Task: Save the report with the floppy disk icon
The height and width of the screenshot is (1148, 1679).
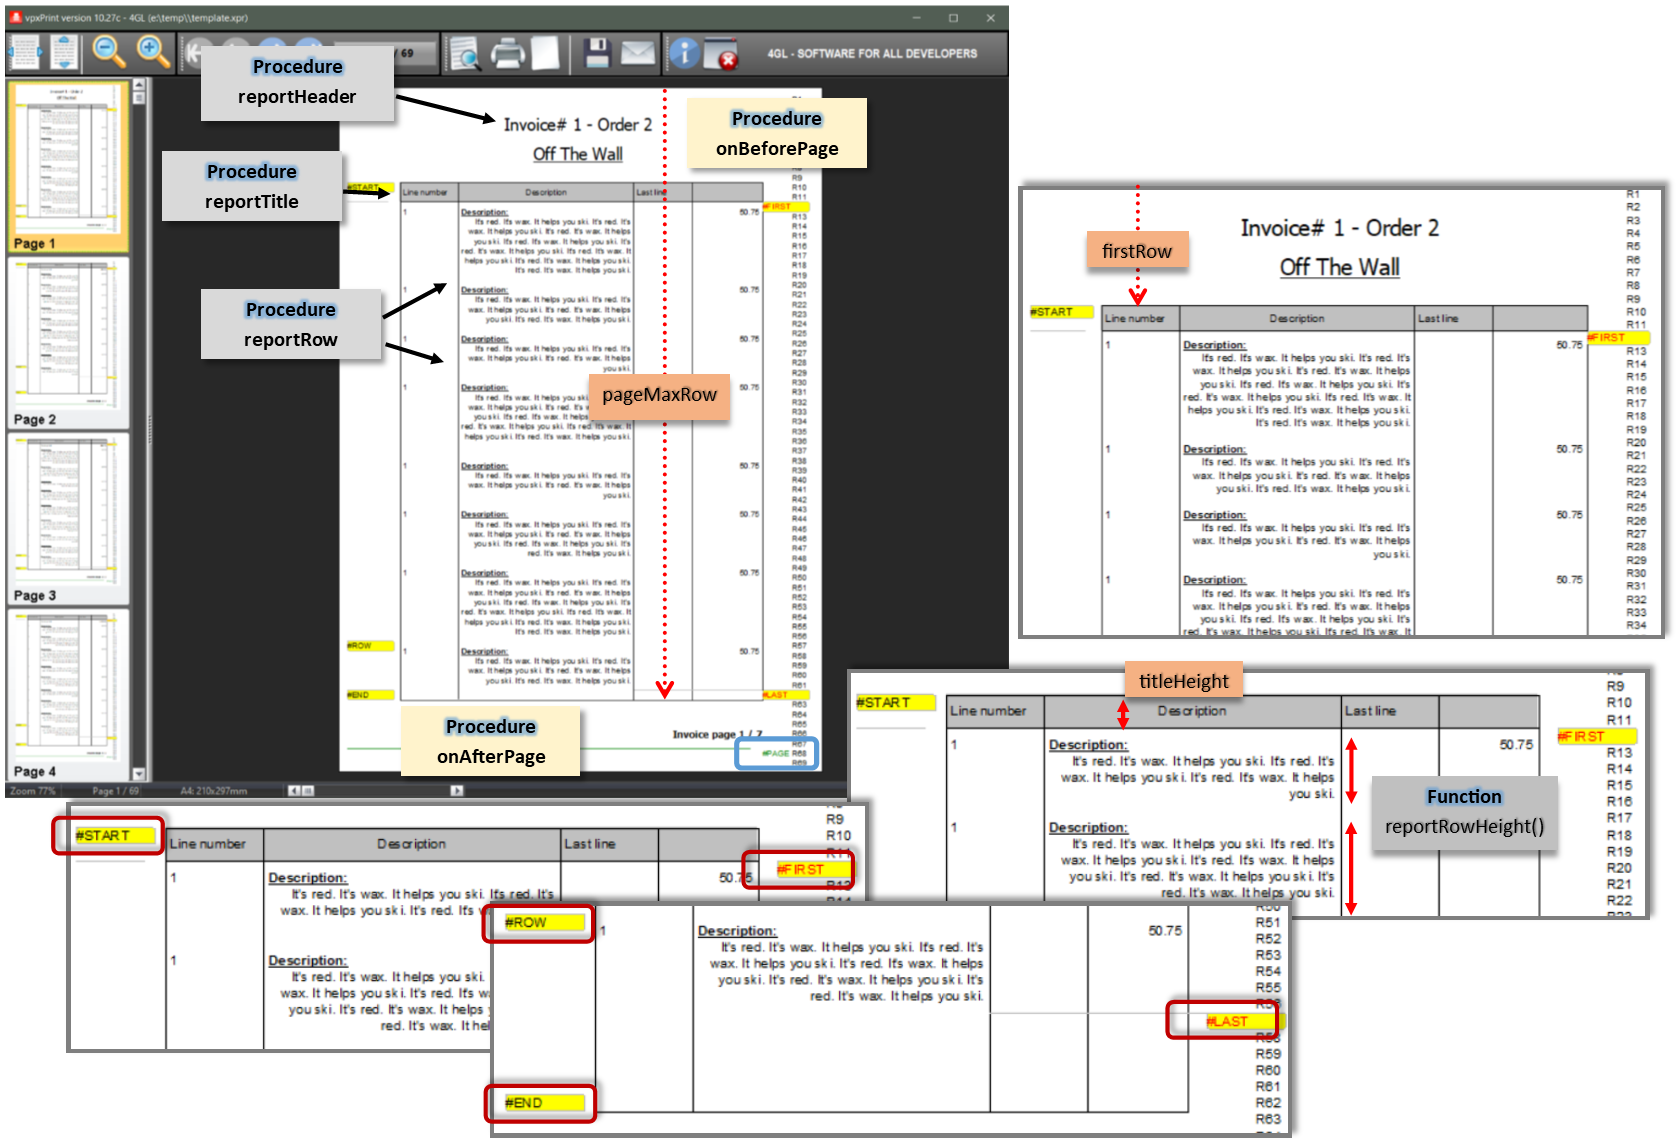Action: [x=597, y=53]
